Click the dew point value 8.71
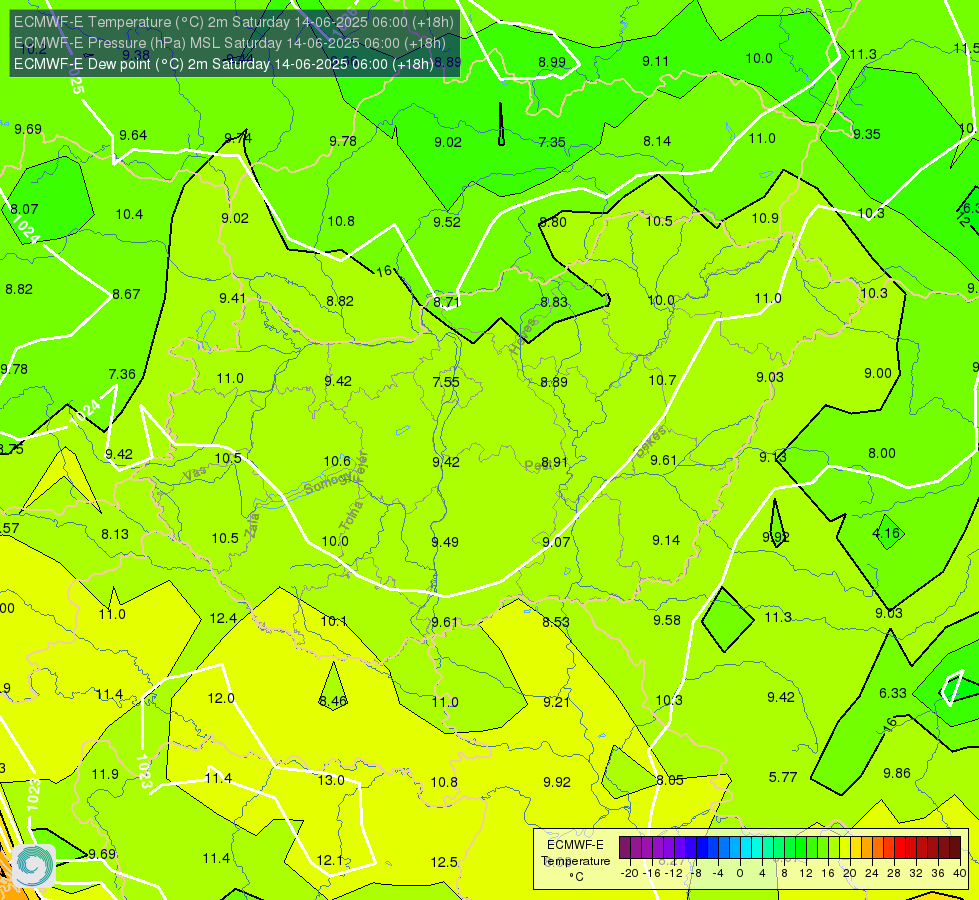The height and width of the screenshot is (900, 979). pos(447,302)
